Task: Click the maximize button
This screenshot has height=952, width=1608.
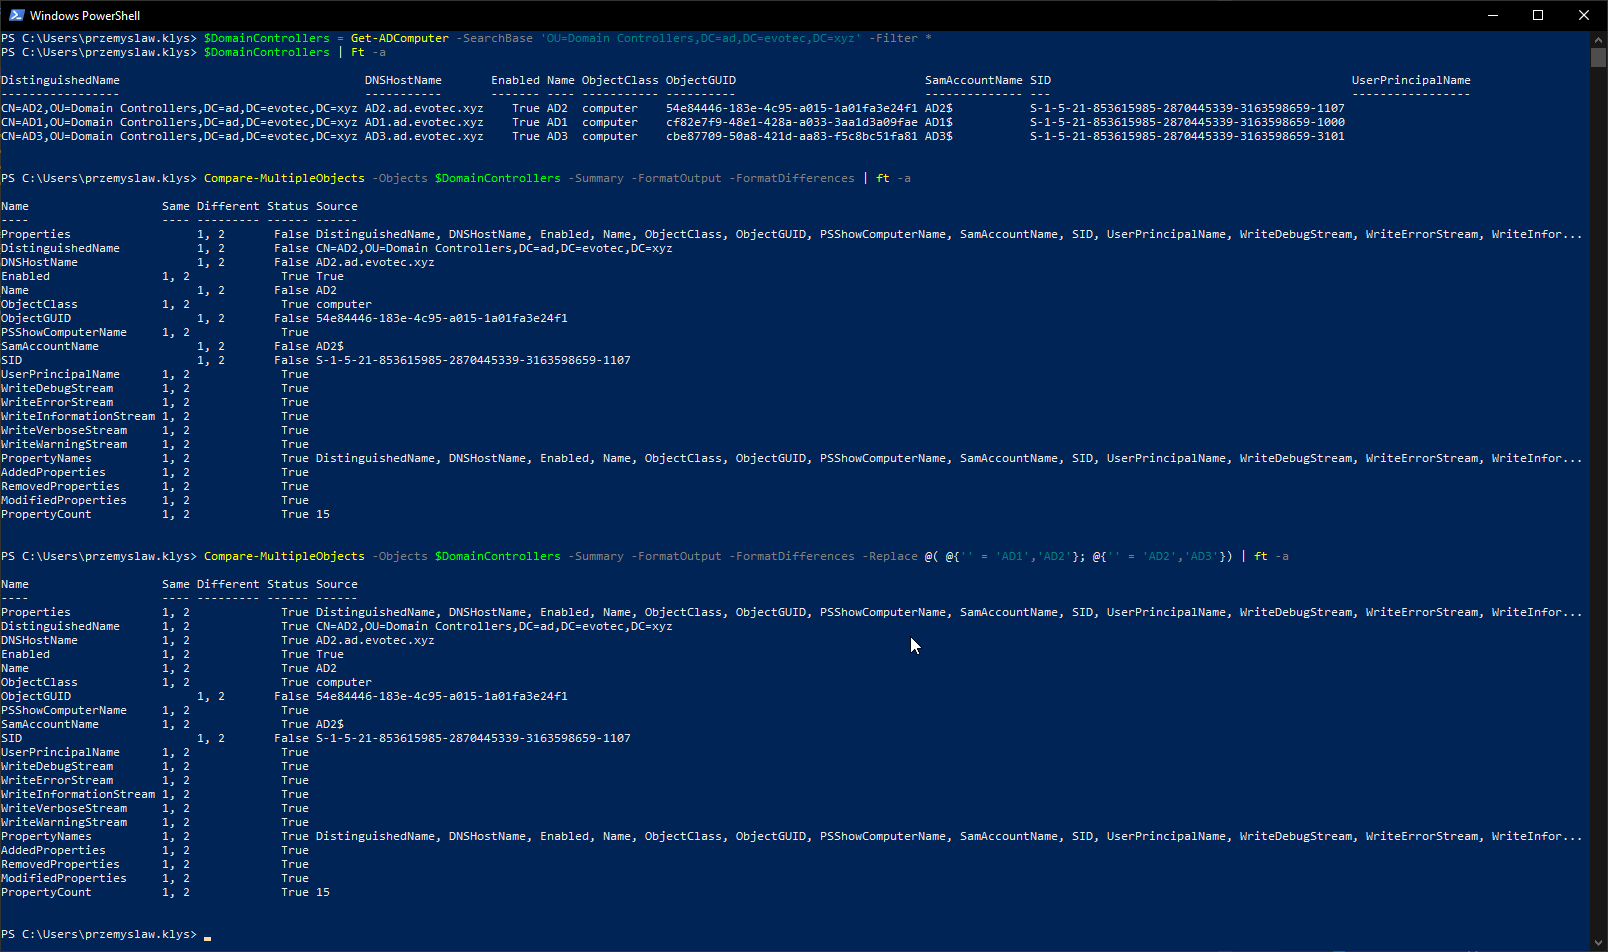Action: point(1537,14)
